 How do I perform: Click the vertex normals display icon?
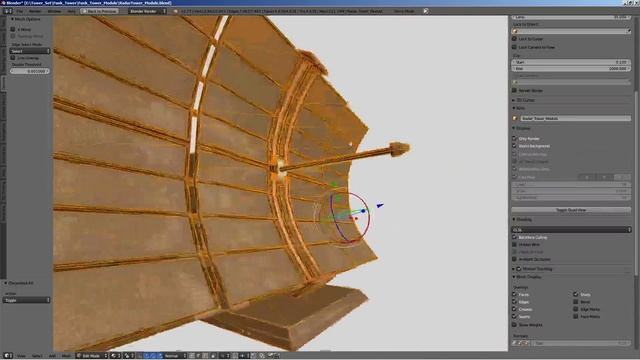(515, 343)
